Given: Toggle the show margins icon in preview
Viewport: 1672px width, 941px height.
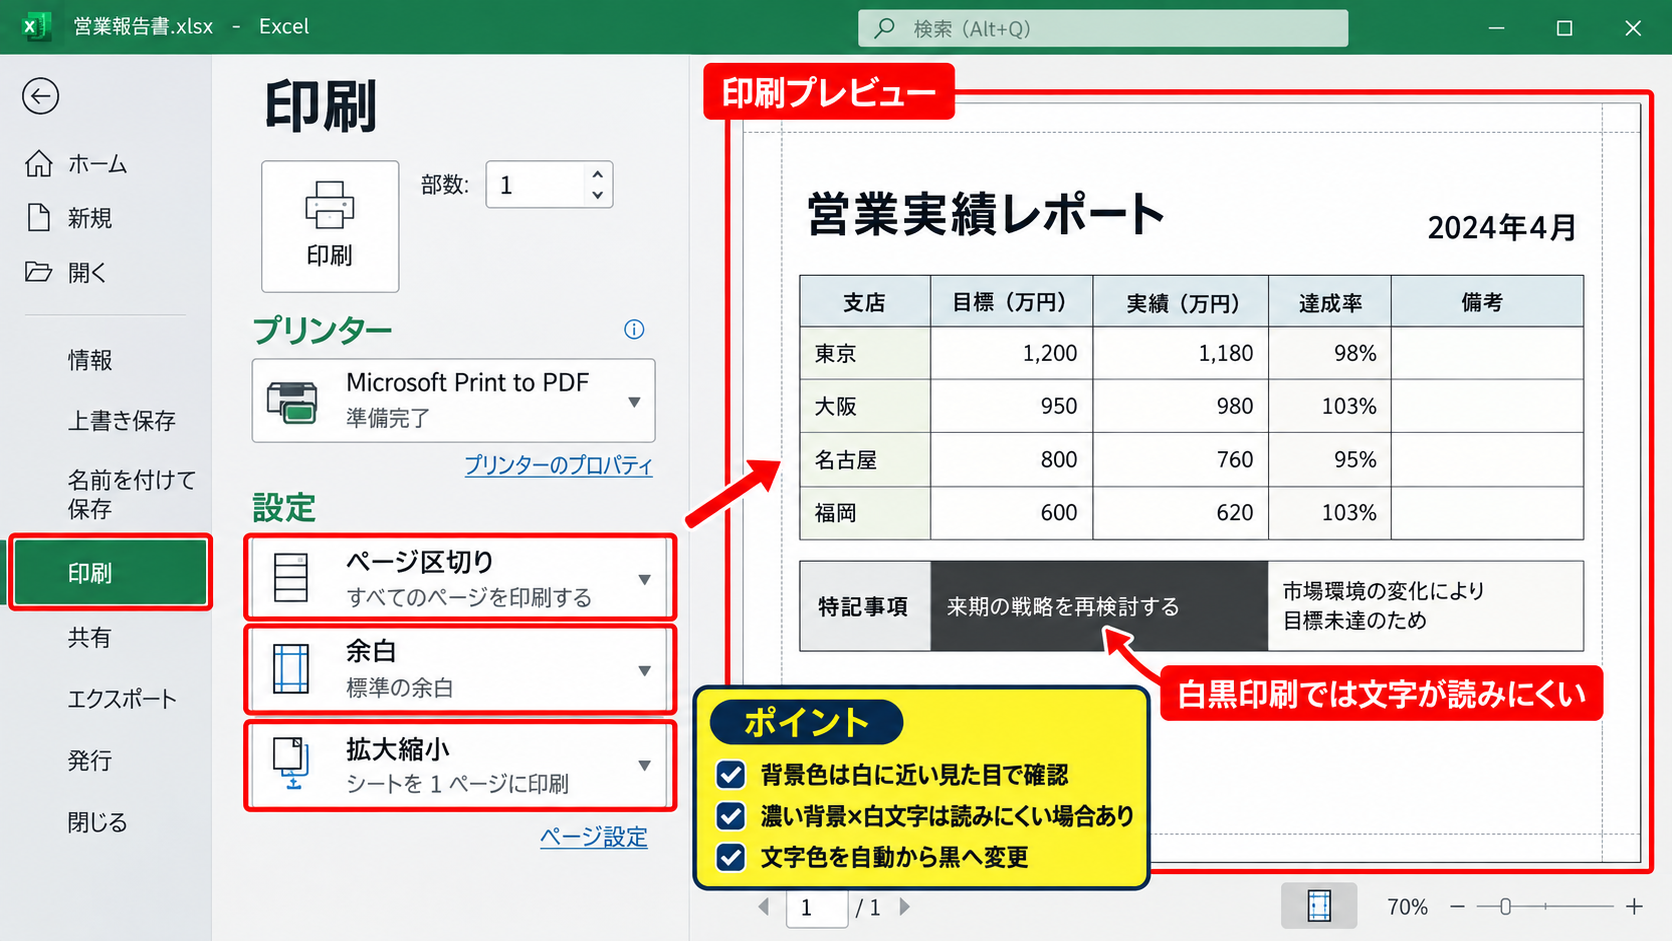Looking at the screenshot, I should (1319, 906).
